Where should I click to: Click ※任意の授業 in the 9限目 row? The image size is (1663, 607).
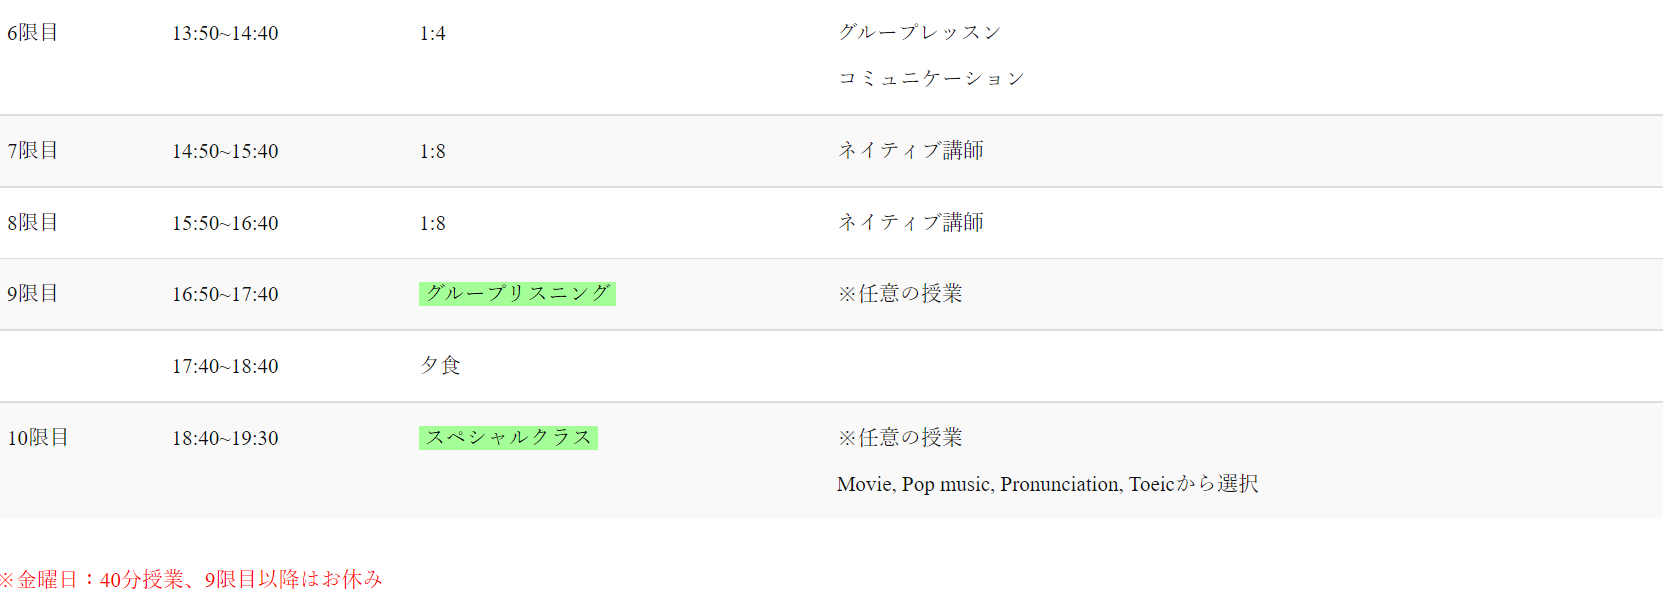coord(900,294)
